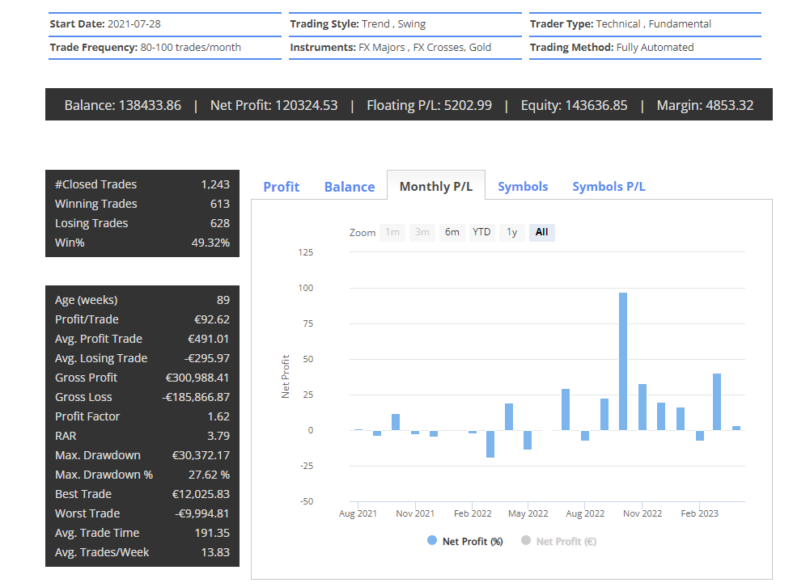Click the last small bar at far right
Viewport: 793px width, 587px height.
coord(736,428)
